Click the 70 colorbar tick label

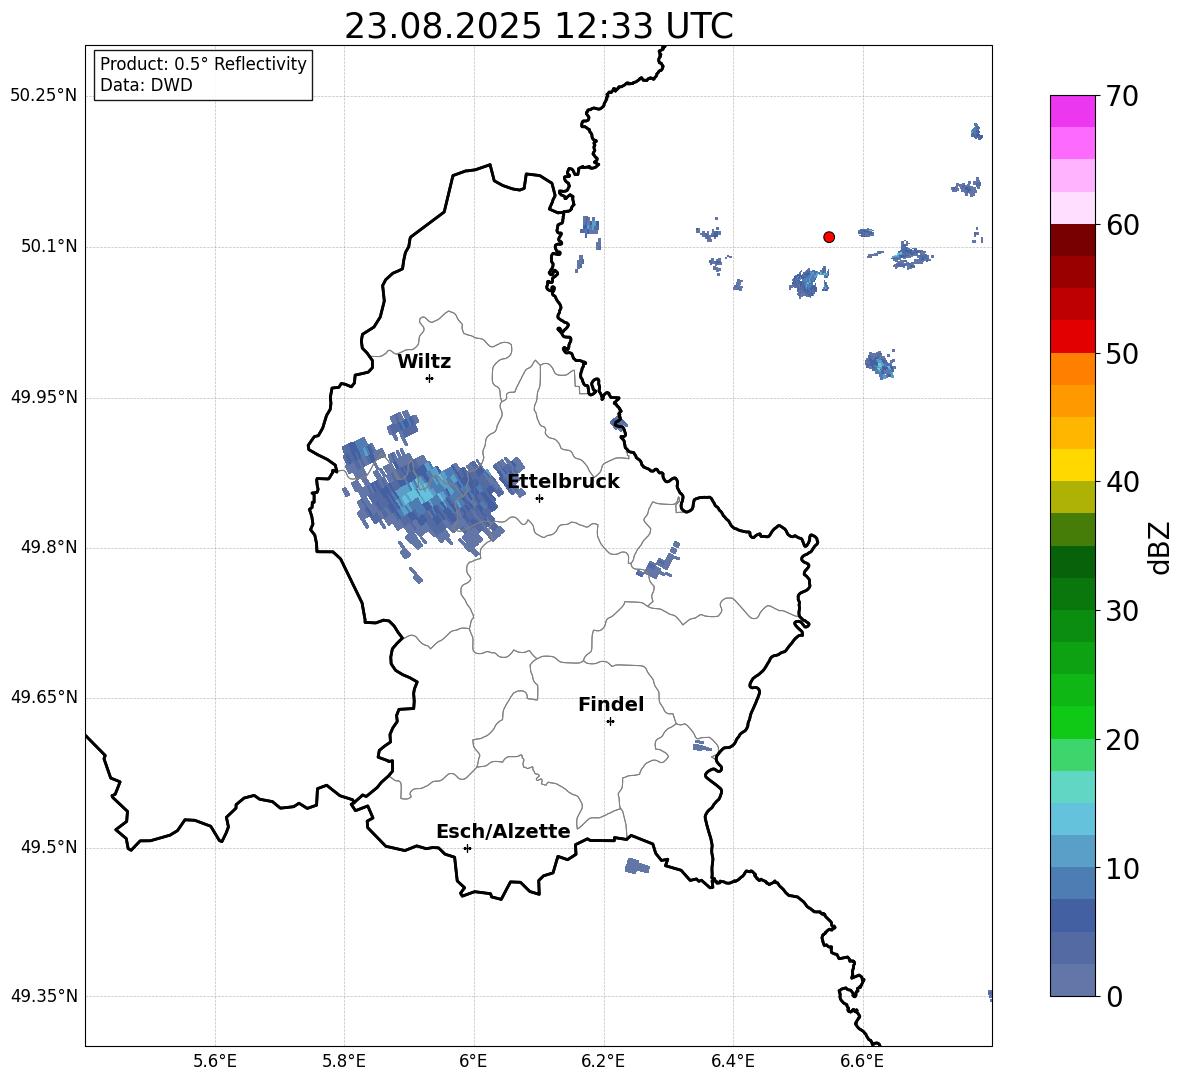pyautogui.click(x=1122, y=97)
